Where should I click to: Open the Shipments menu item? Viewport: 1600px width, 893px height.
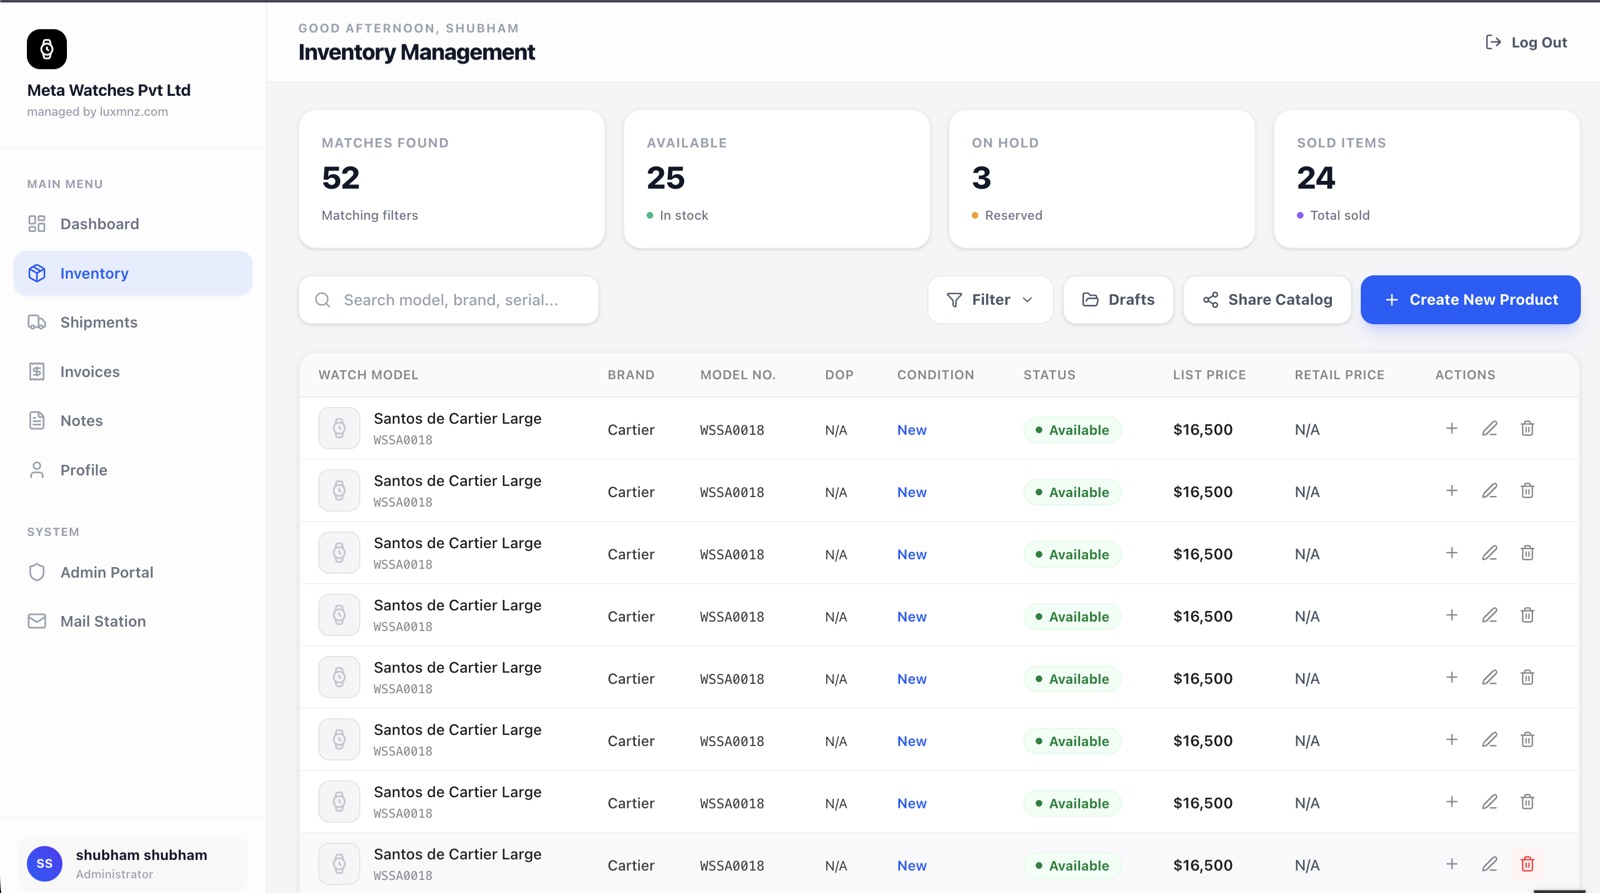point(133,322)
